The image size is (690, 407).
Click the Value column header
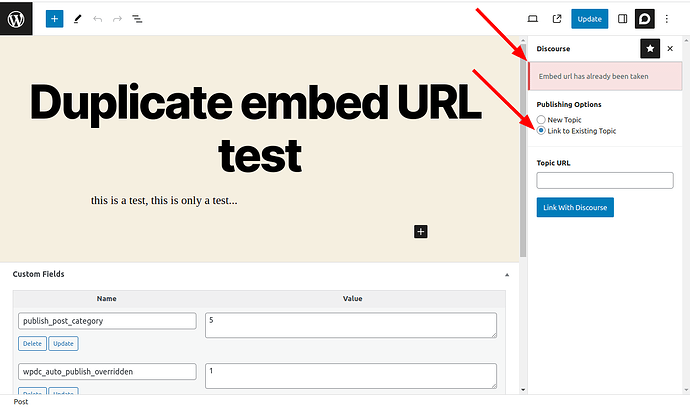(352, 299)
